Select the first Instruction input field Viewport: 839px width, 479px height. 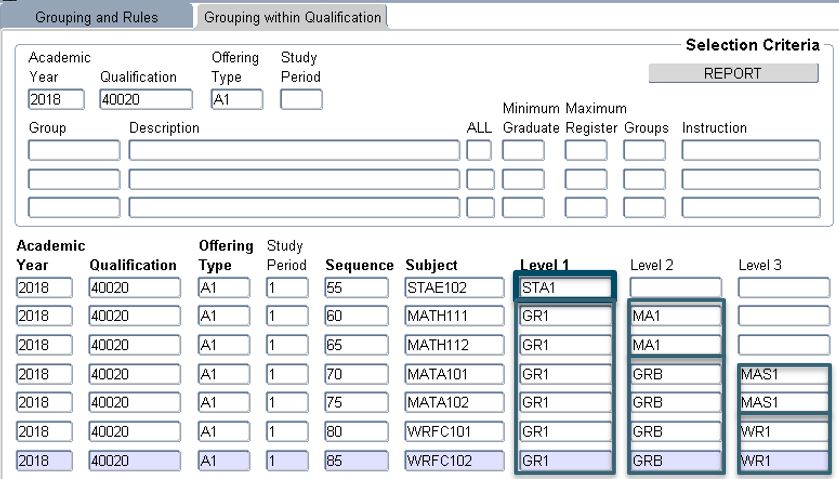[x=750, y=151]
